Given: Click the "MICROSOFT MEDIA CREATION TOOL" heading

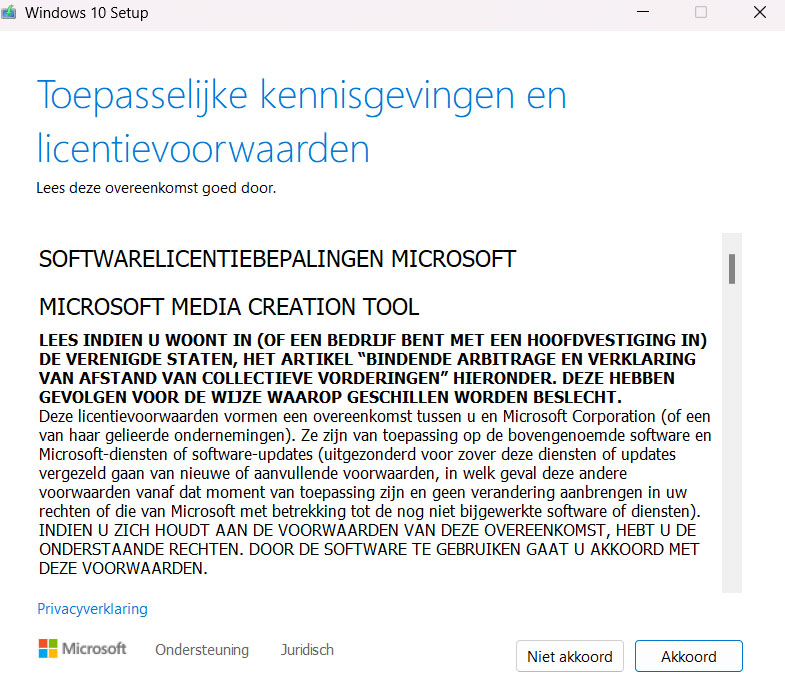Looking at the screenshot, I should (x=229, y=307).
